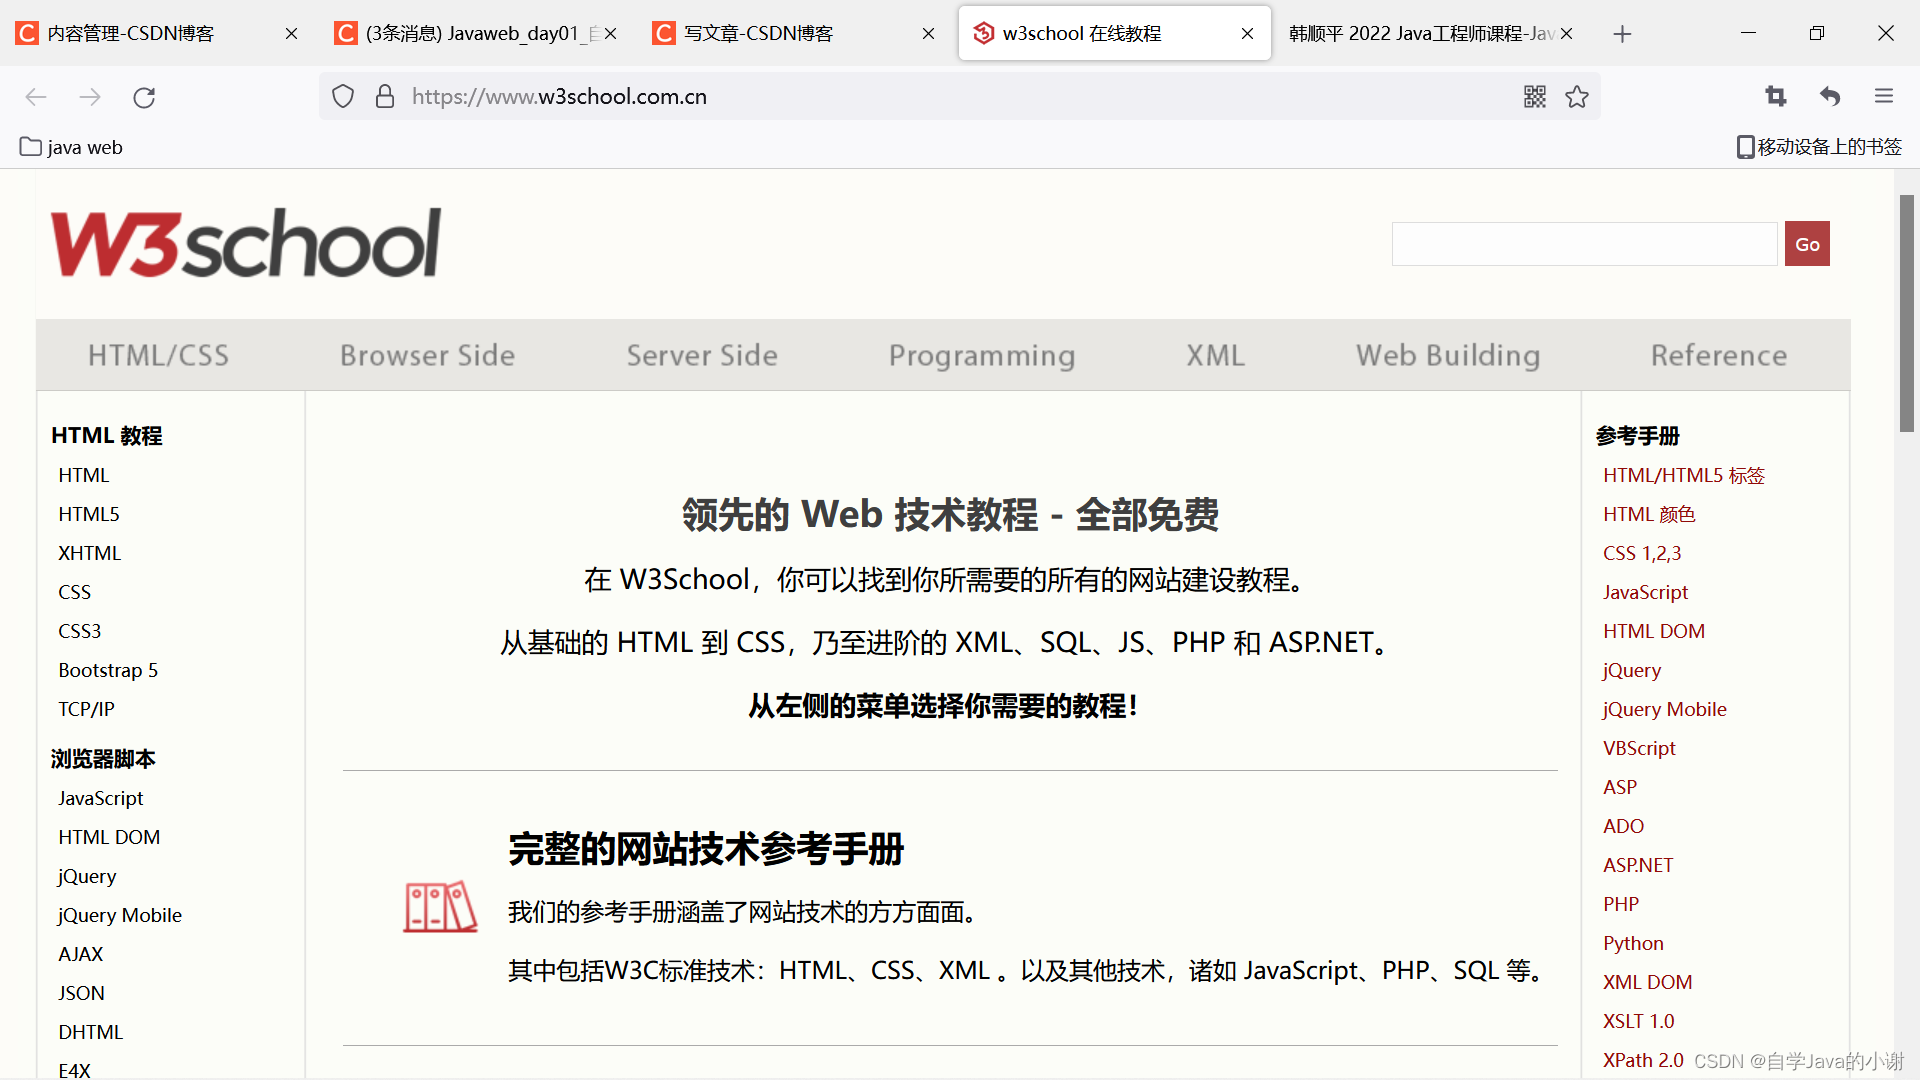Open the XML navigation menu
This screenshot has width=1920, height=1080.
pyautogui.click(x=1215, y=355)
